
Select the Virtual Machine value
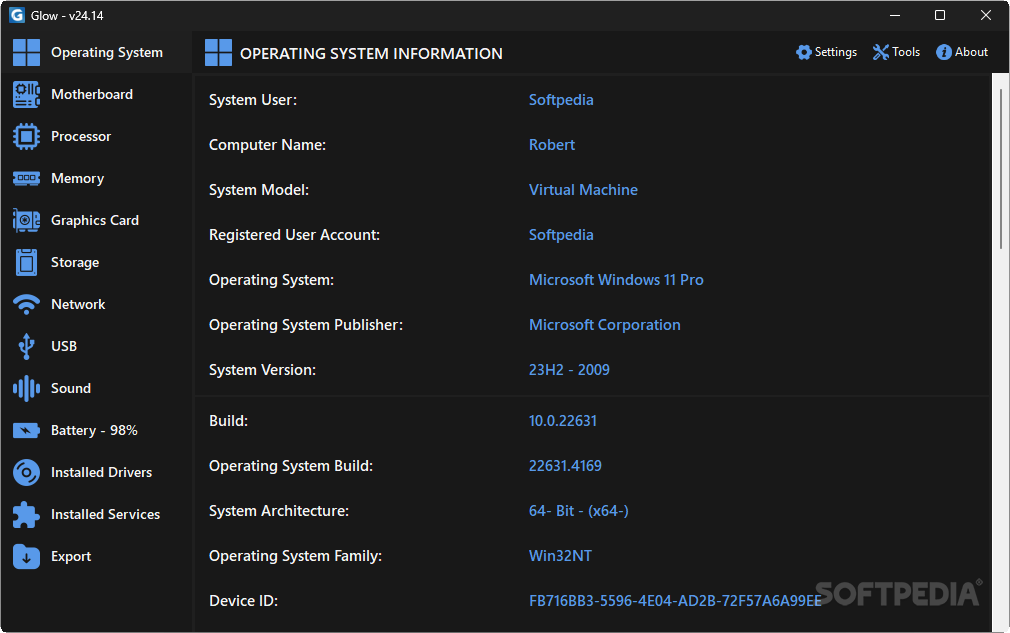click(584, 190)
